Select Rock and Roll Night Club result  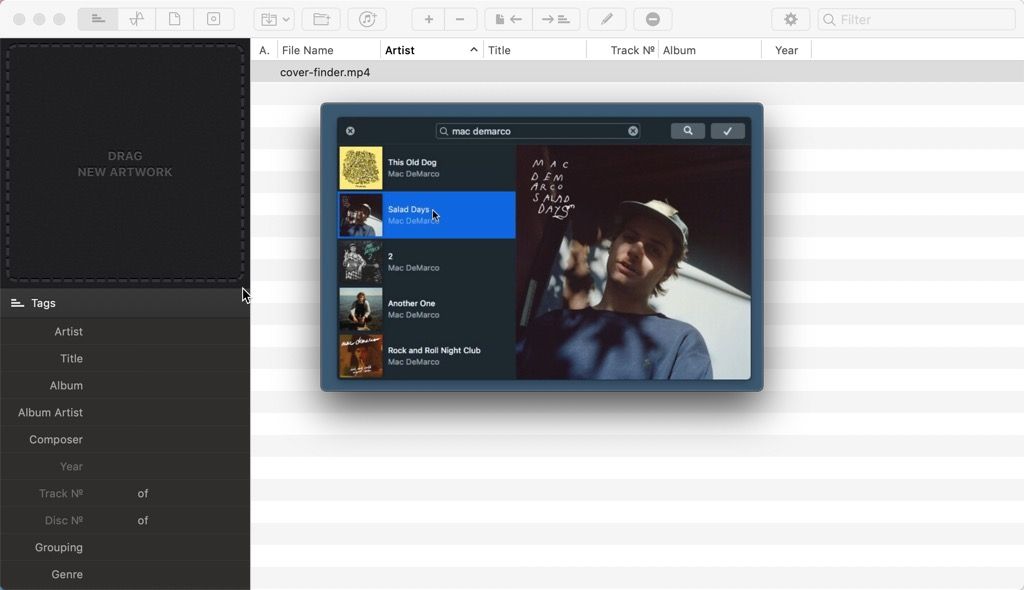[426, 356]
